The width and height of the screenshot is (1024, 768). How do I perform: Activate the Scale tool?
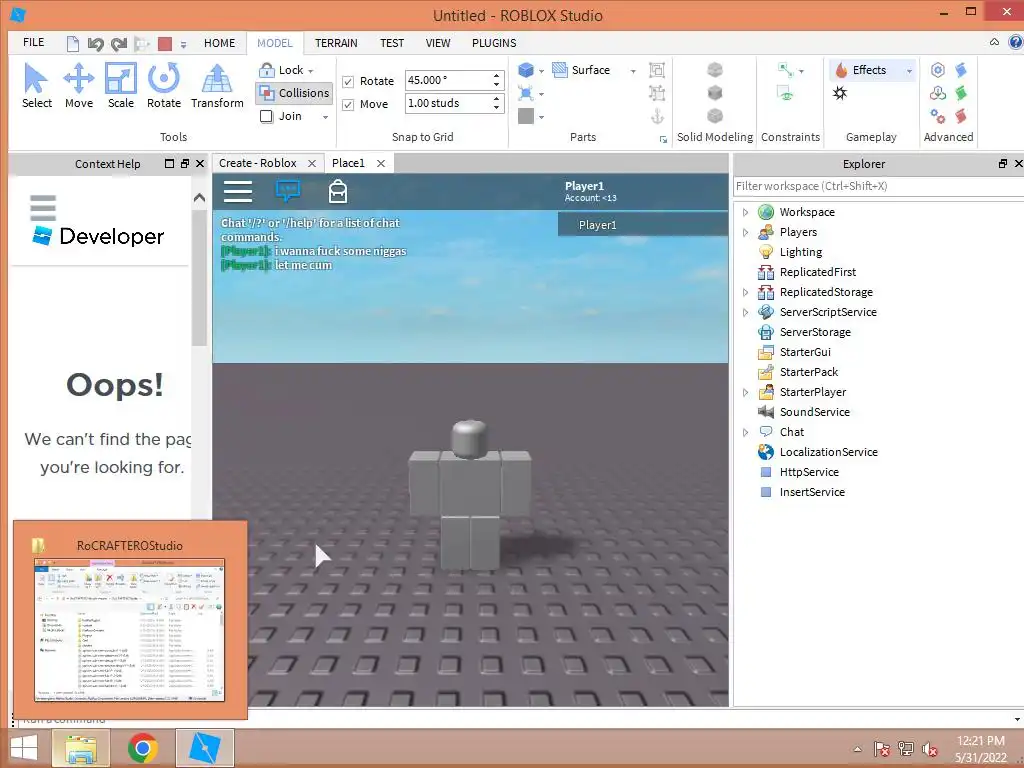click(121, 86)
